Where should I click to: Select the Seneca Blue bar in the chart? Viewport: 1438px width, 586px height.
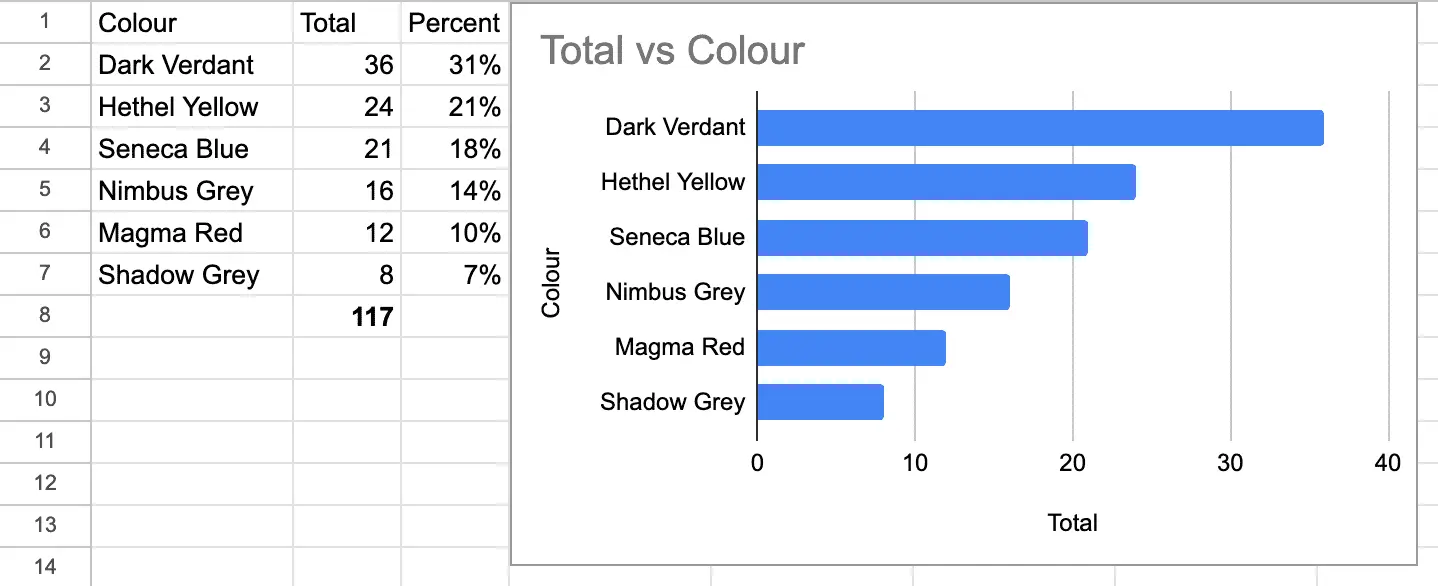pos(922,238)
